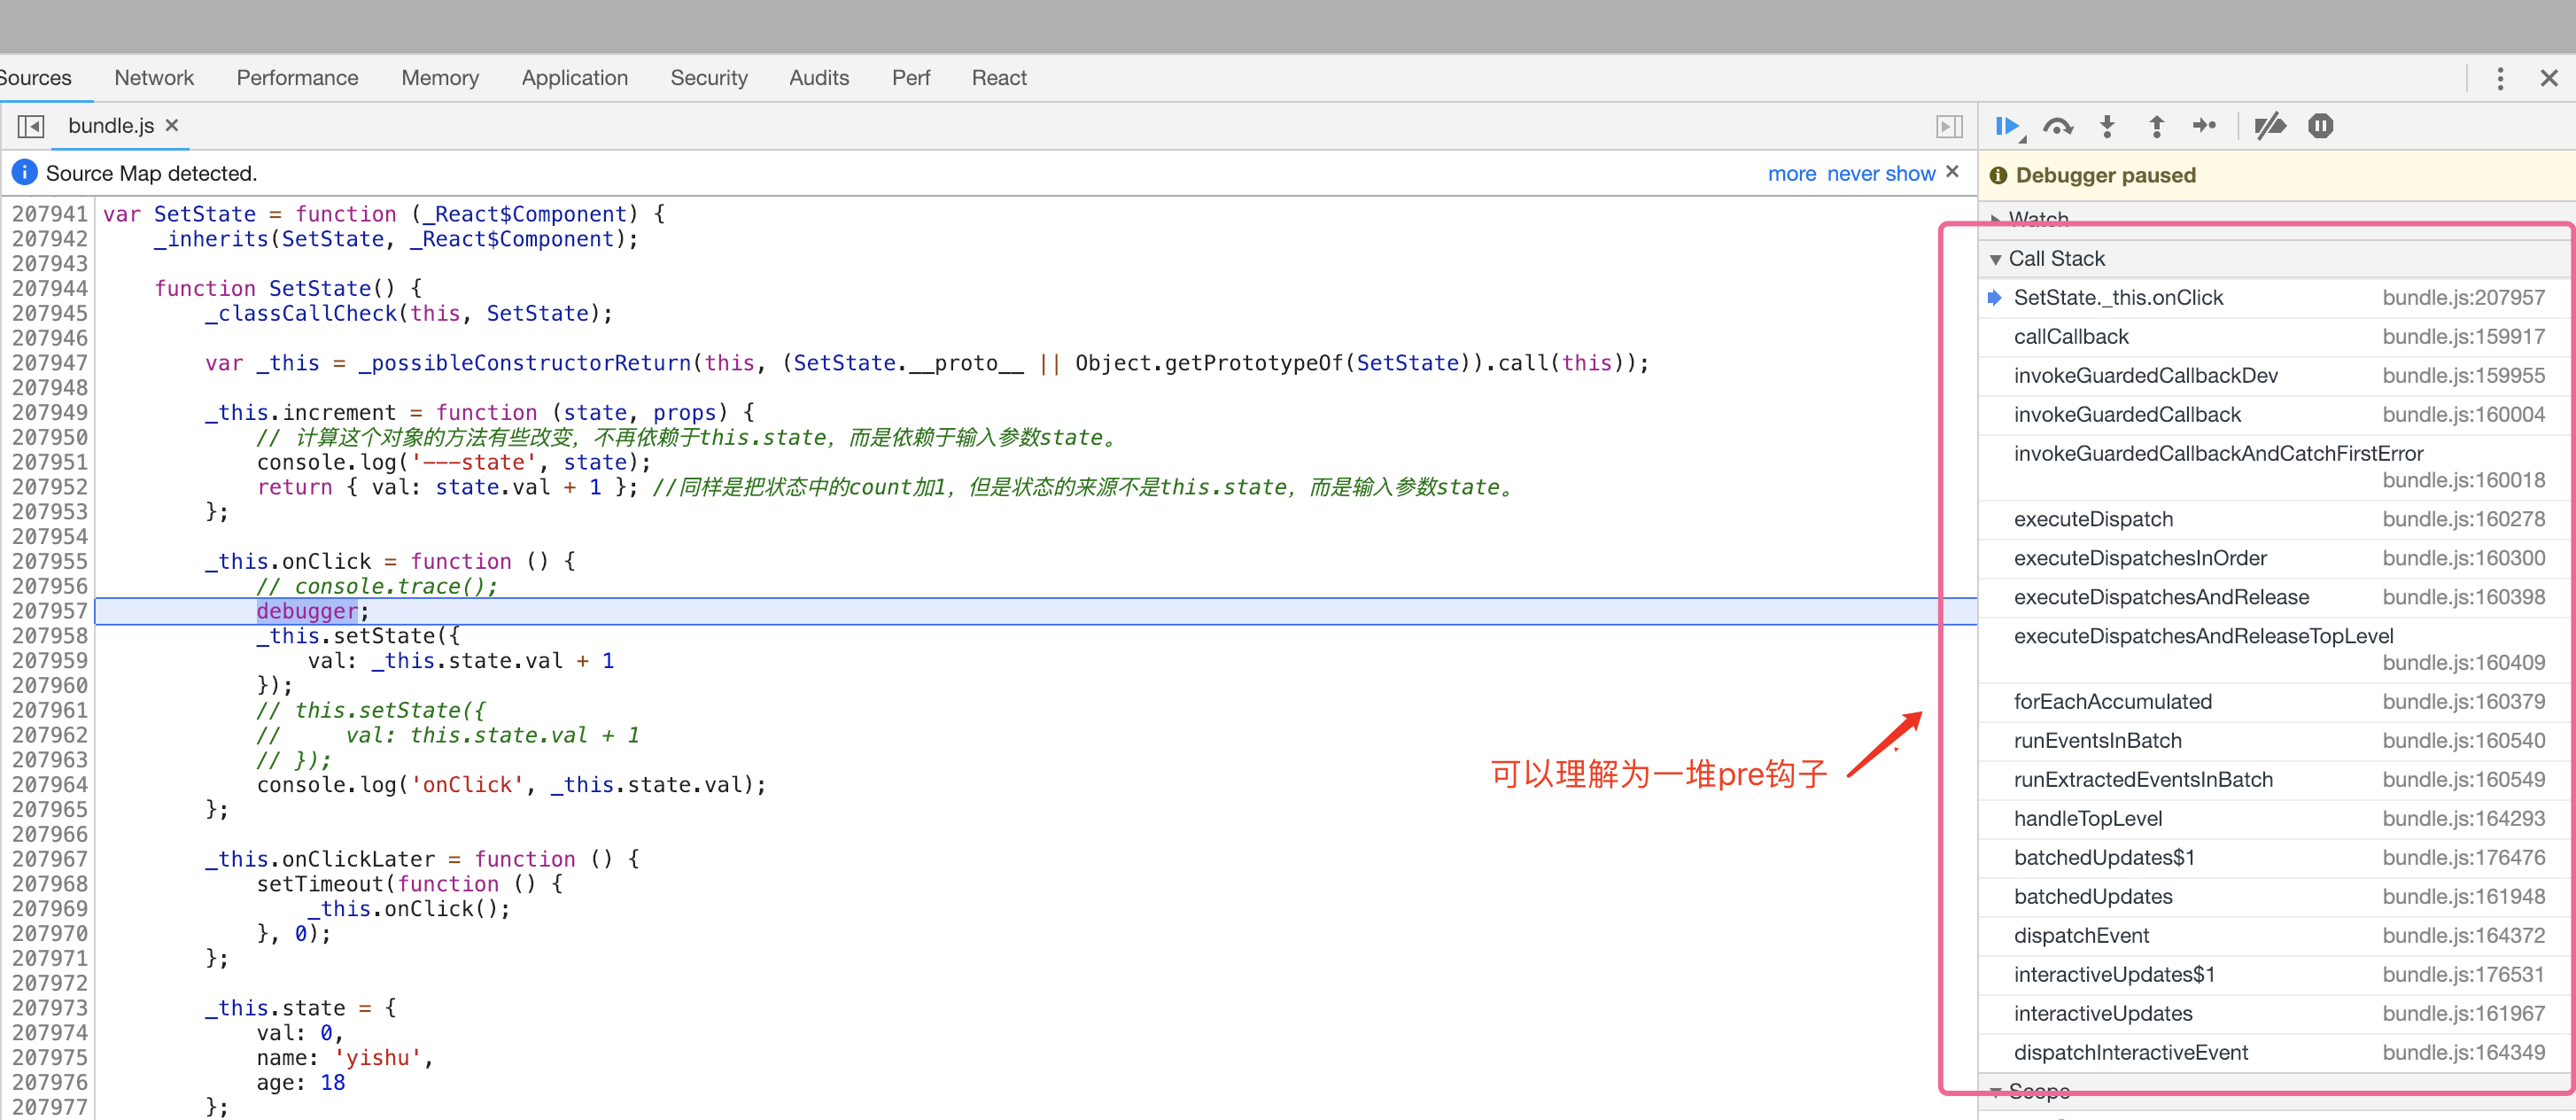
Task: Close the bundle.js file tab
Action: pyautogui.click(x=172, y=125)
